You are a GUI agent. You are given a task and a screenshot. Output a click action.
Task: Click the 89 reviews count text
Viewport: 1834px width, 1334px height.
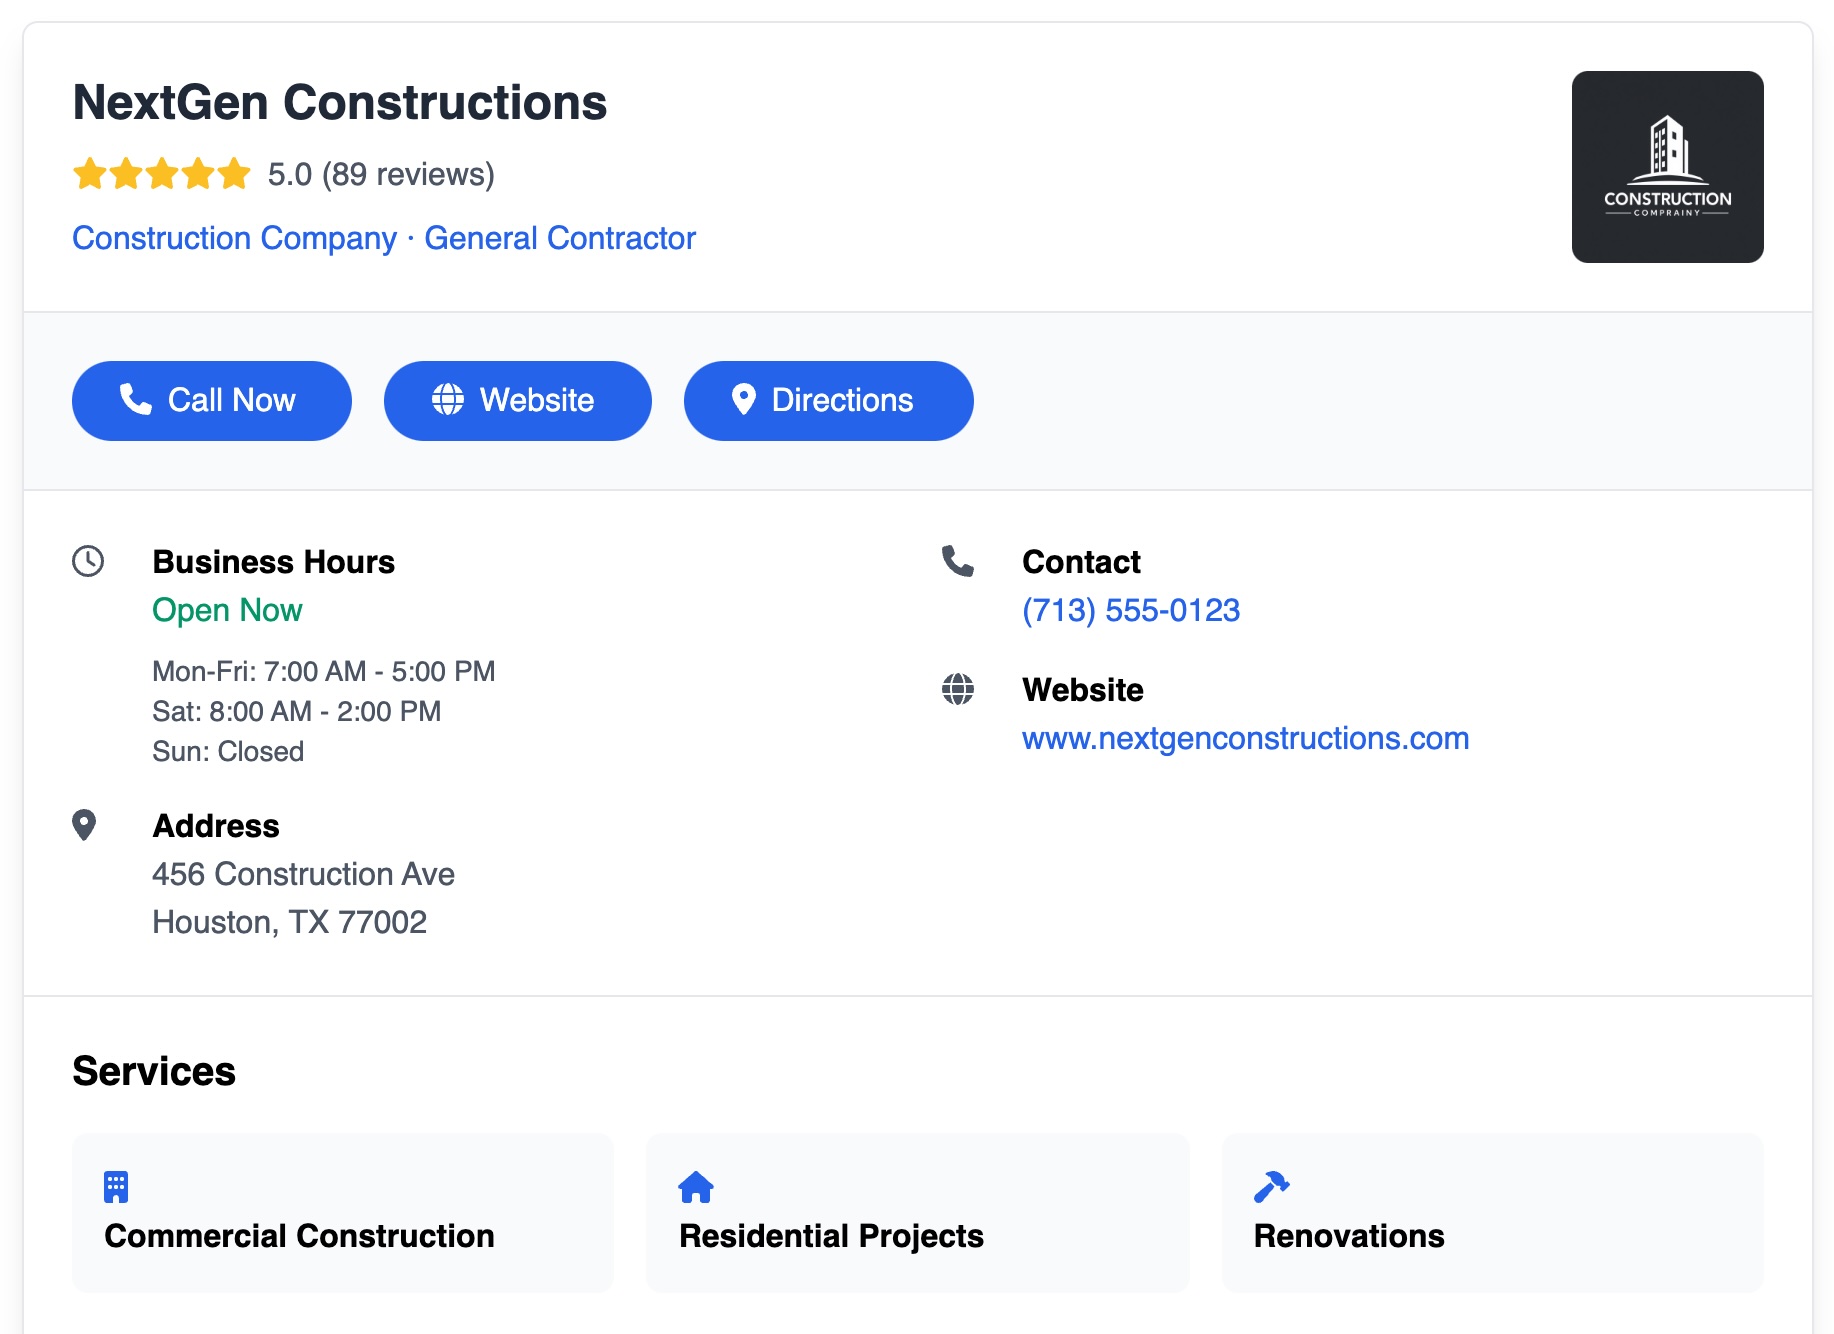pyautogui.click(x=406, y=173)
